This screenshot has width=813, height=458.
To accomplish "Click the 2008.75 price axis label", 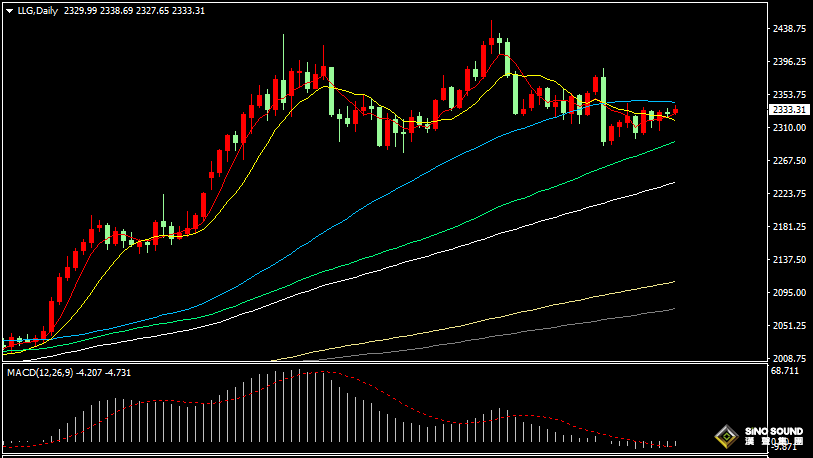I will click(x=789, y=358).
